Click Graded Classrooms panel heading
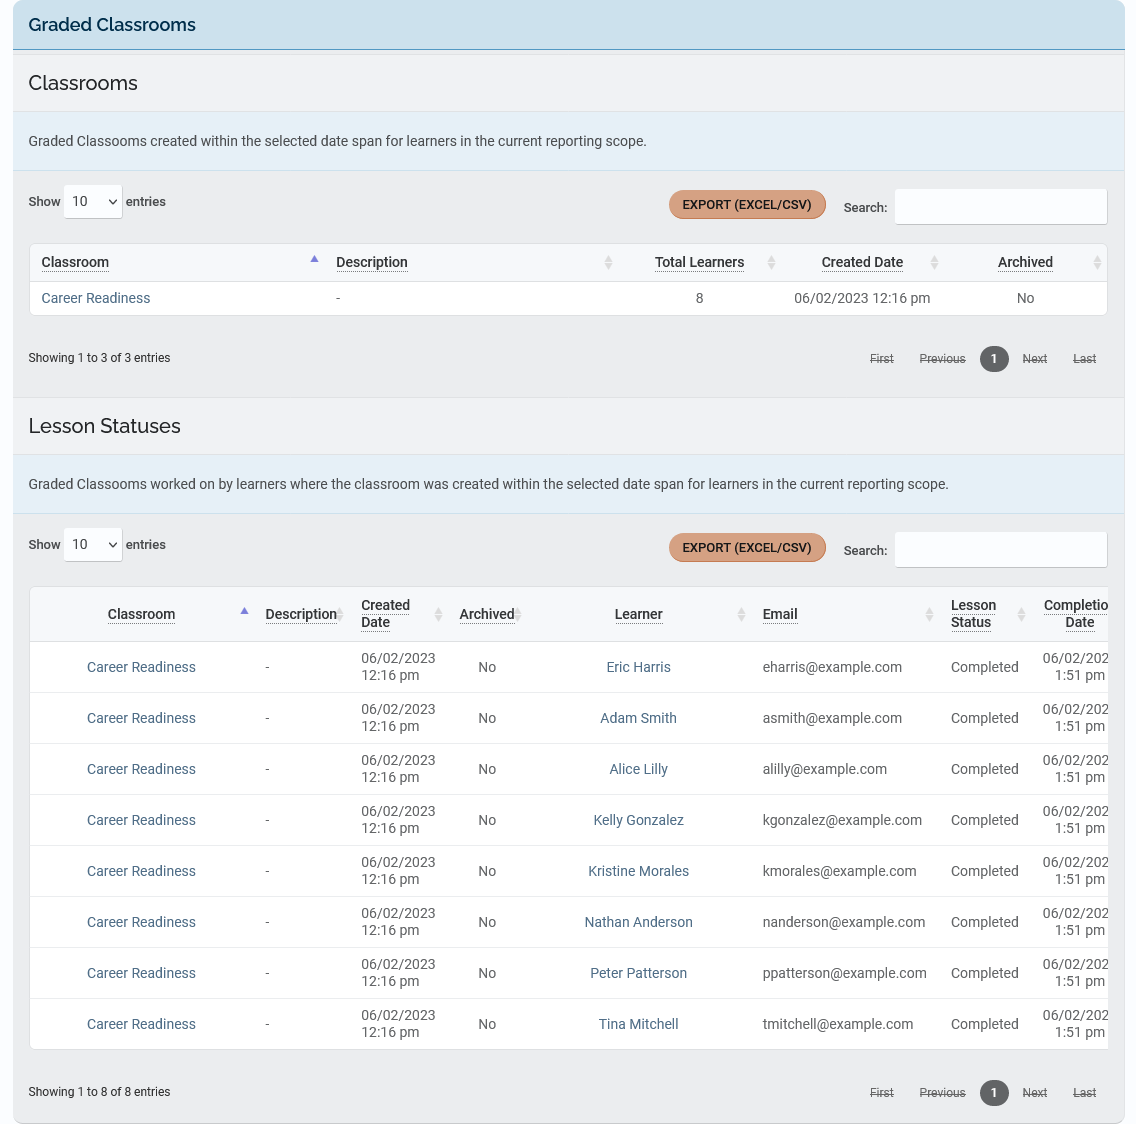Image resolution: width=1136 pixels, height=1124 pixels. (x=112, y=25)
